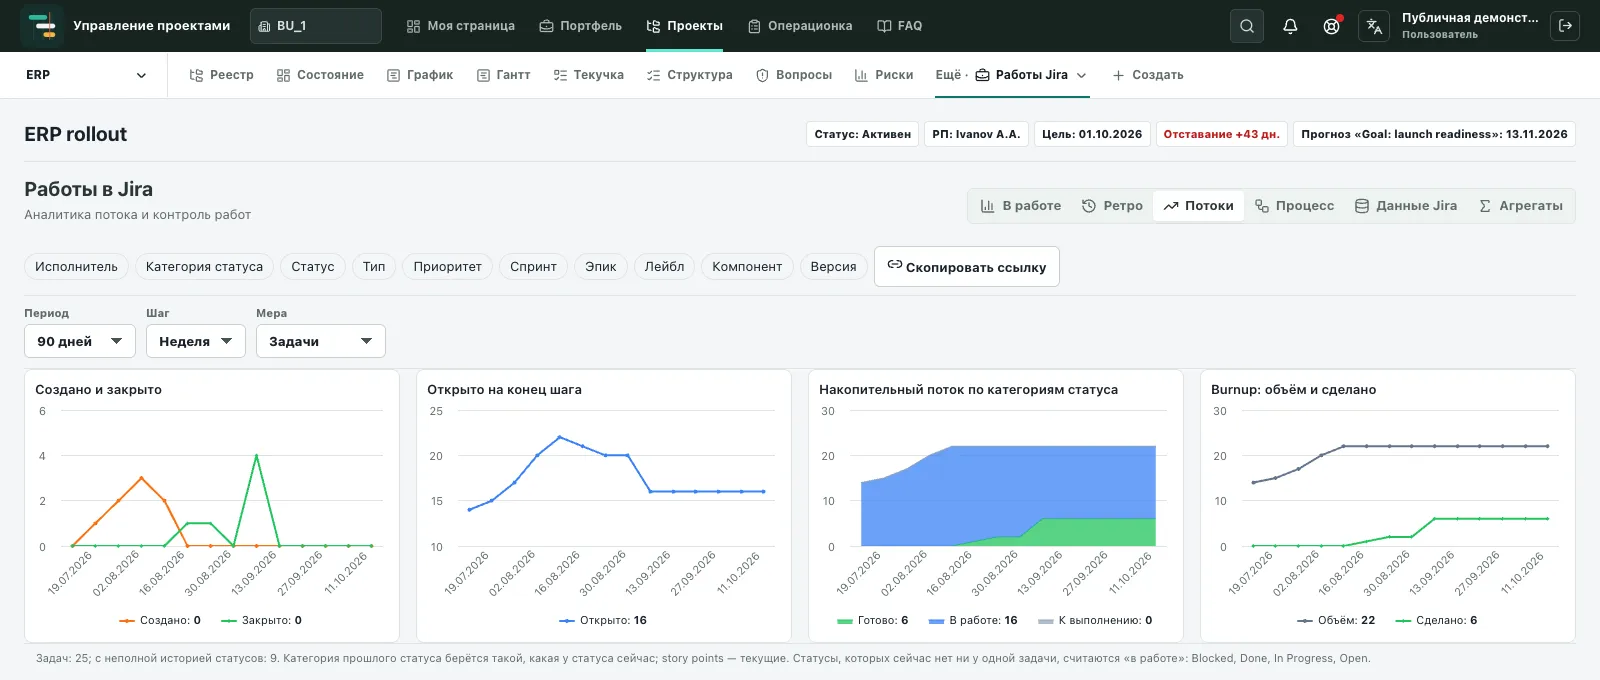This screenshot has width=1600, height=680.
Task: Click the Прогноз launch readiness badge
Action: 1434,134
